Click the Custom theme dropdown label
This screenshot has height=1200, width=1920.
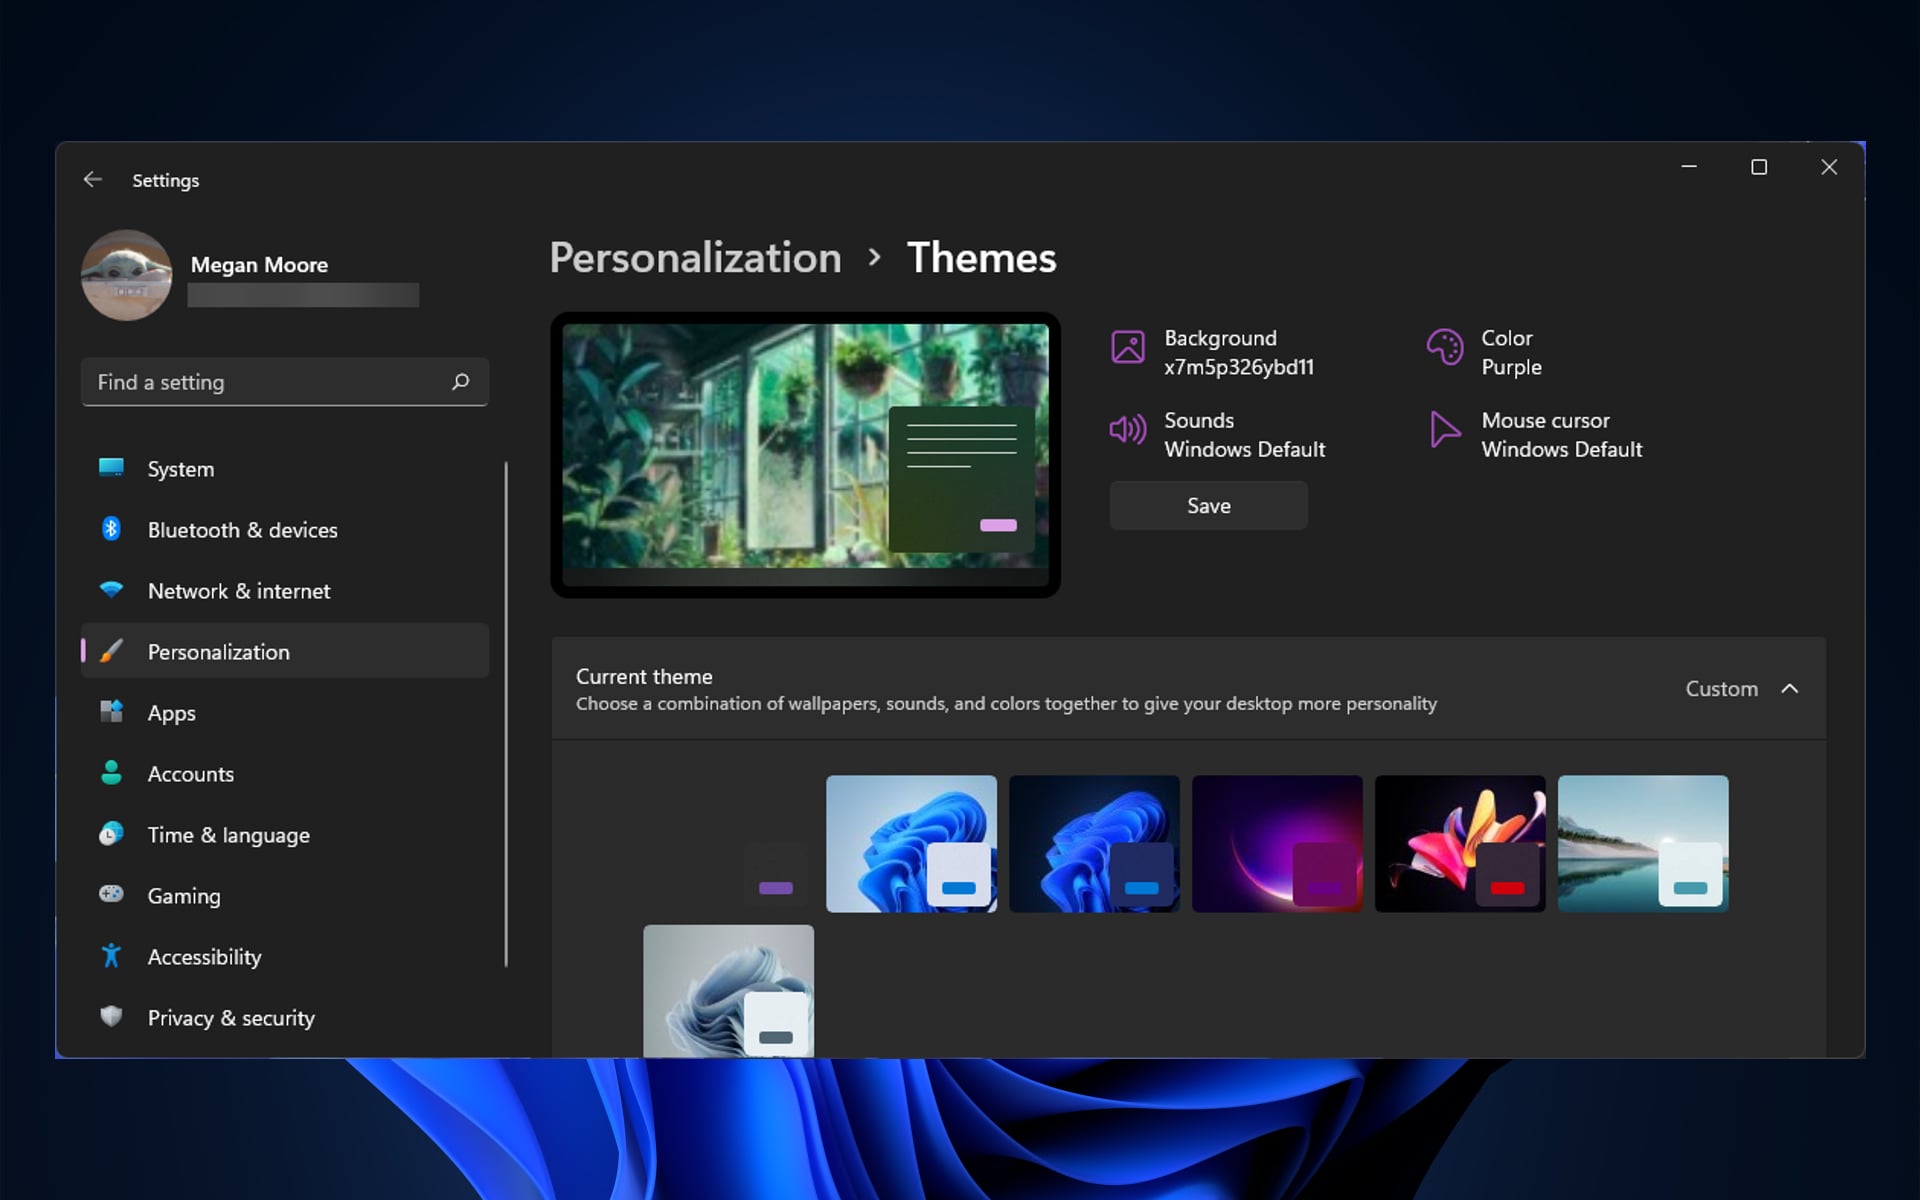click(x=1721, y=689)
